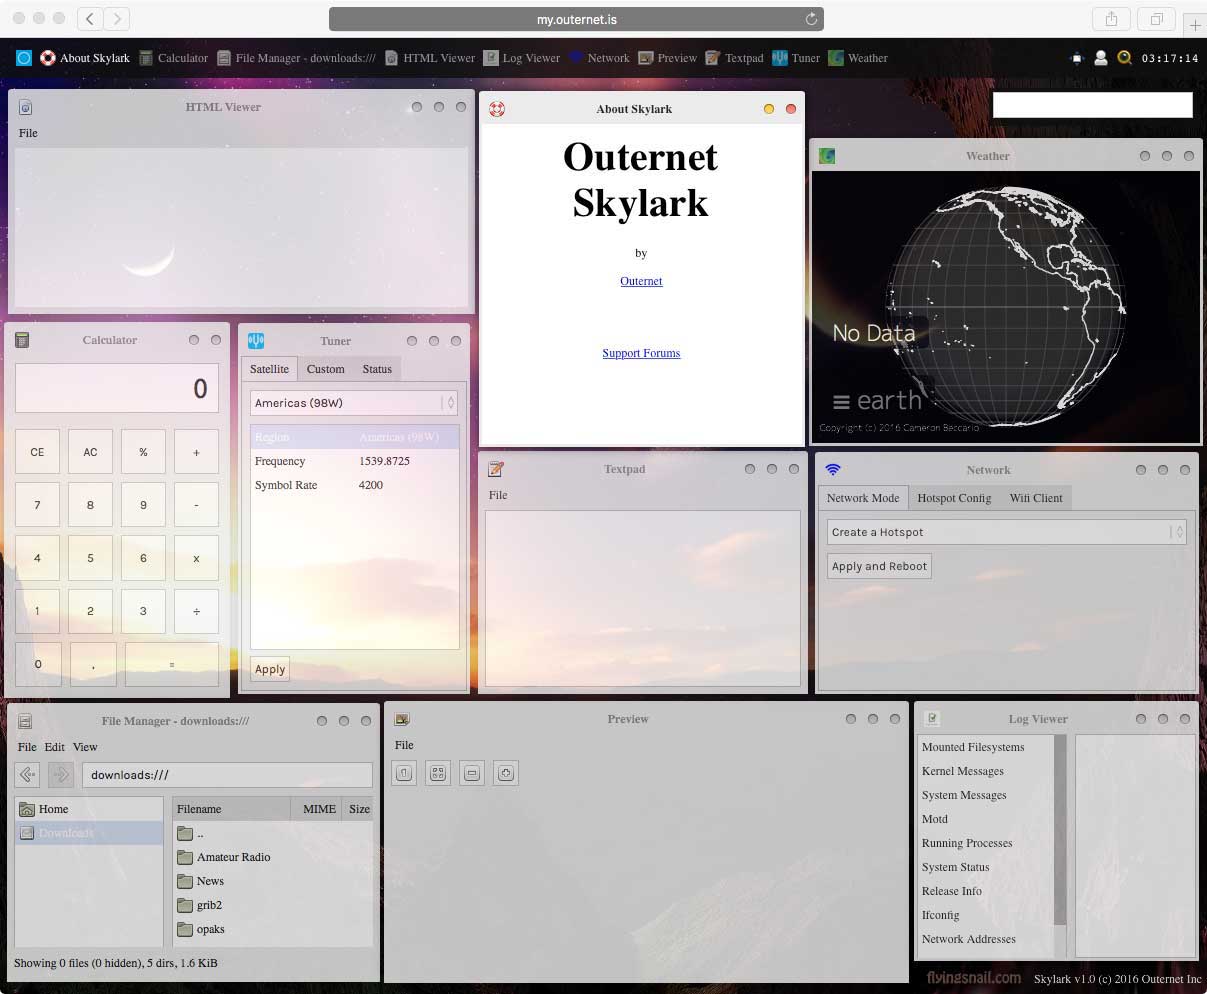Open the Americas (98W) satellite dropdown
The image size is (1207, 994).
click(x=354, y=403)
